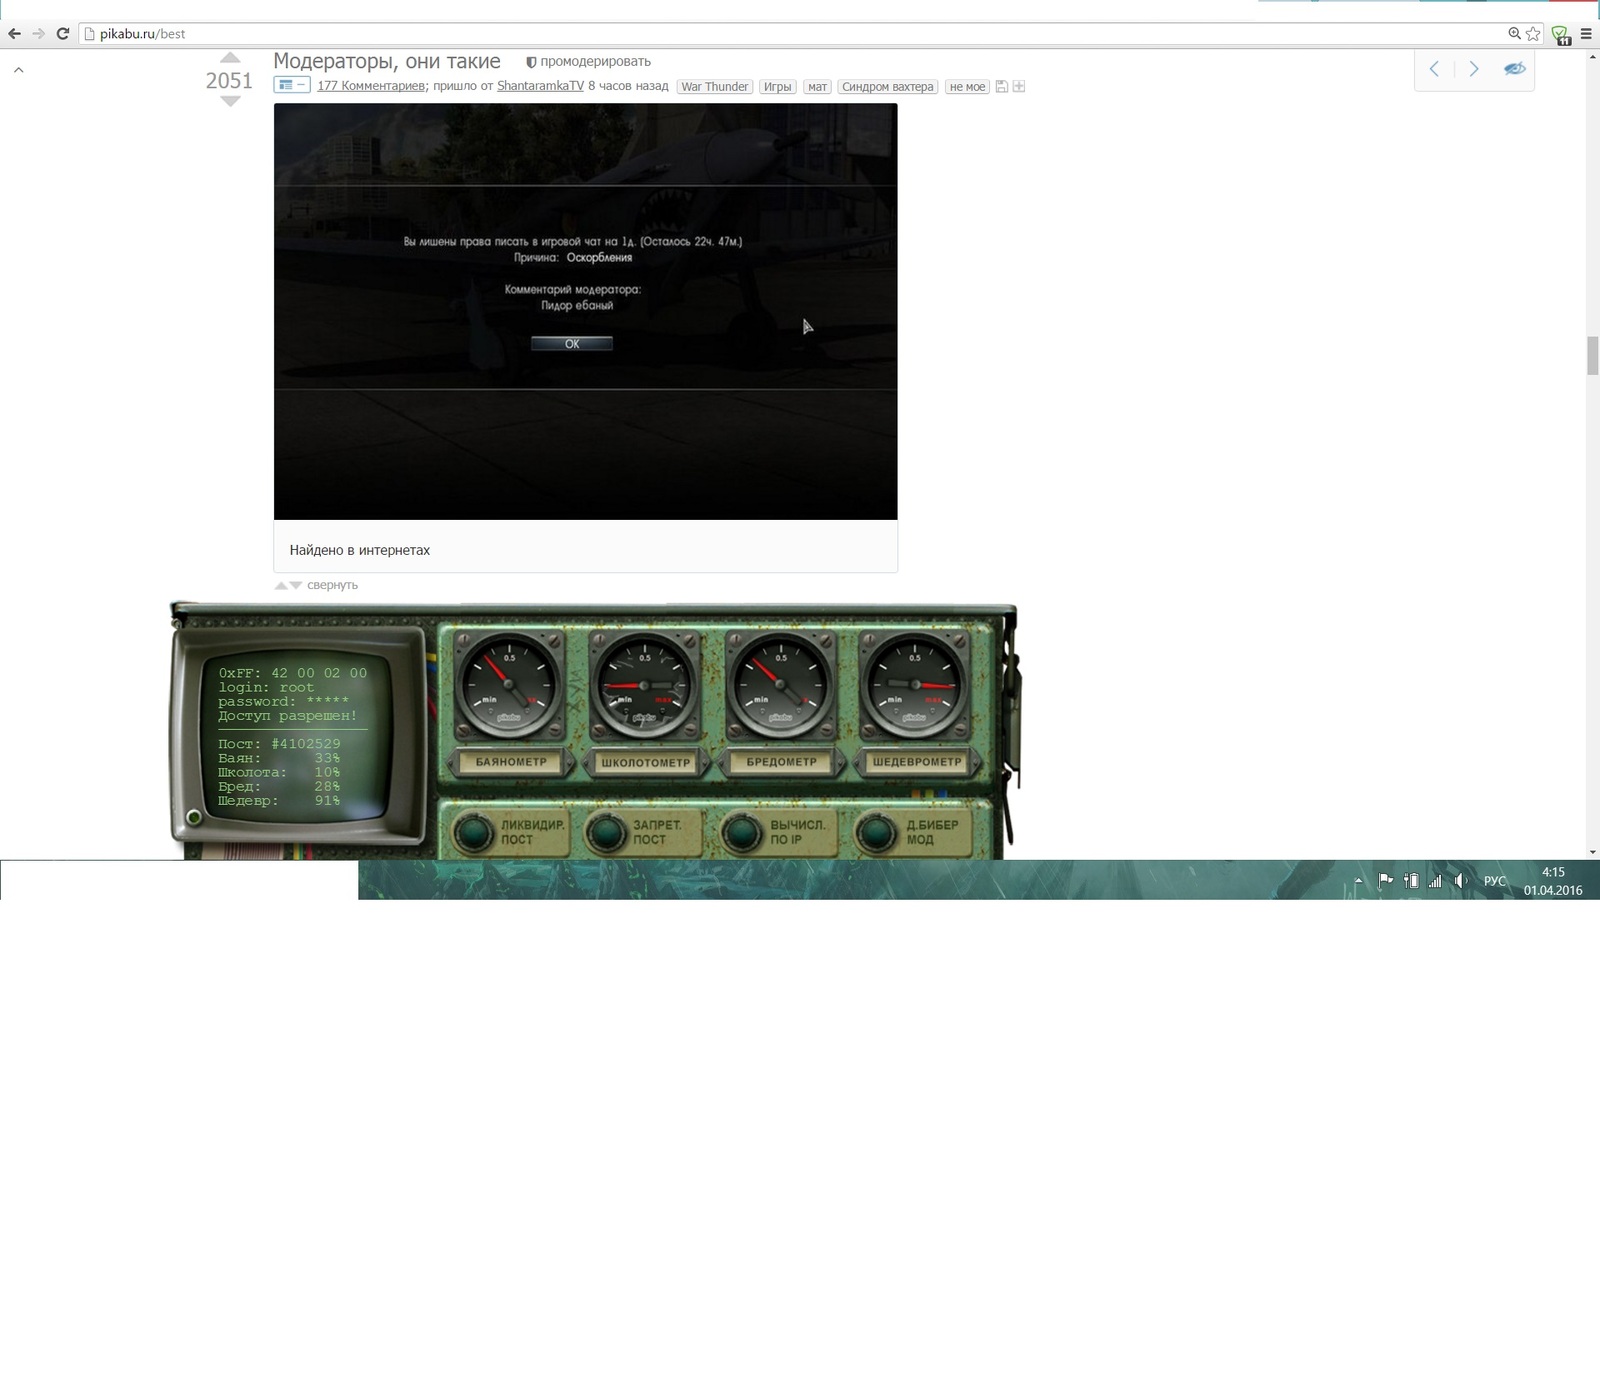The height and width of the screenshot is (1373, 1600).
Task: Open the browser zoom magnifier icon
Action: click(x=1514, y=34)
